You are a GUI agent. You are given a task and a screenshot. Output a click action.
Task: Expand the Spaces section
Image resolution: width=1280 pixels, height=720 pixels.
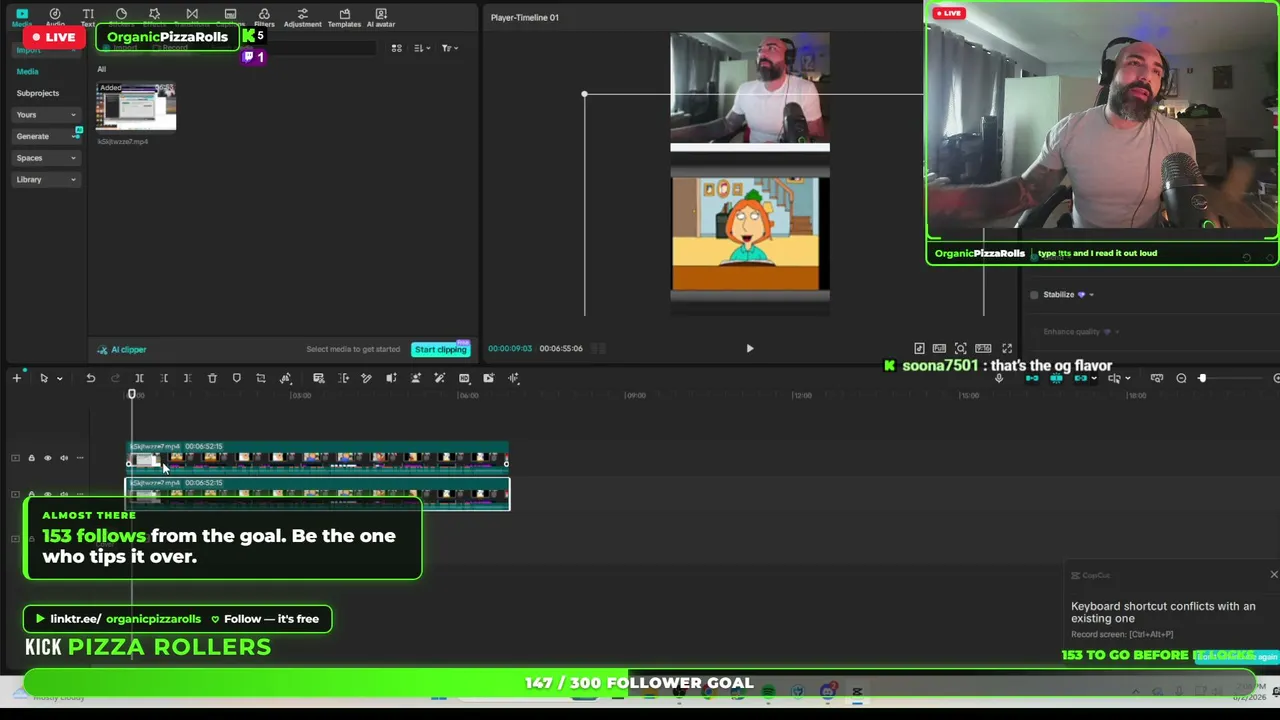pos(46,158)
